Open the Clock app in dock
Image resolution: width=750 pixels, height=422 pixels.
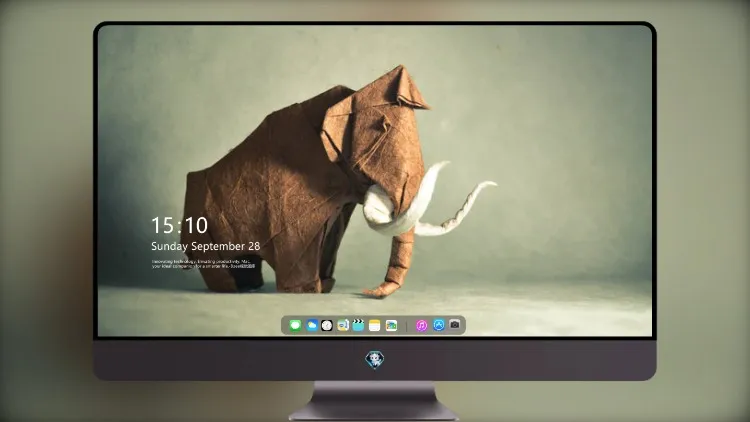pos(327,326)
